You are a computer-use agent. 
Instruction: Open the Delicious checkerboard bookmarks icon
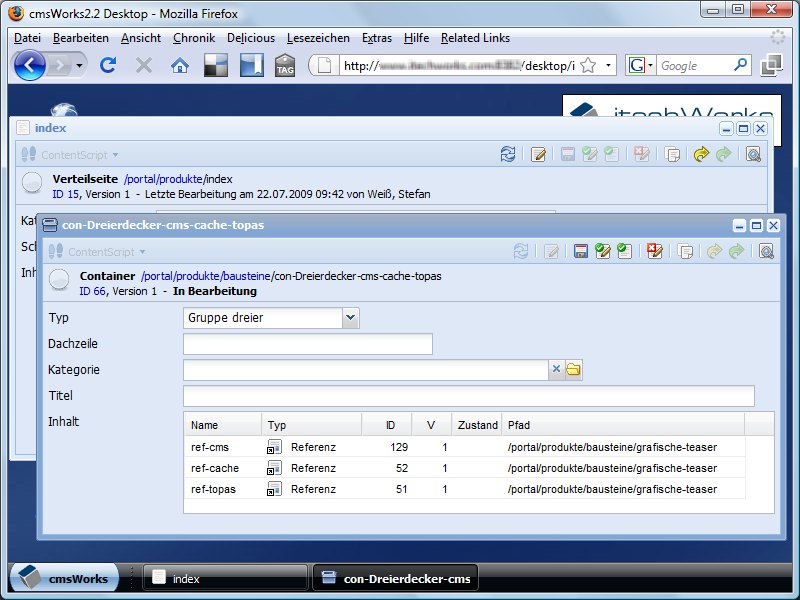pyautogui.click(x=216, y=65)
